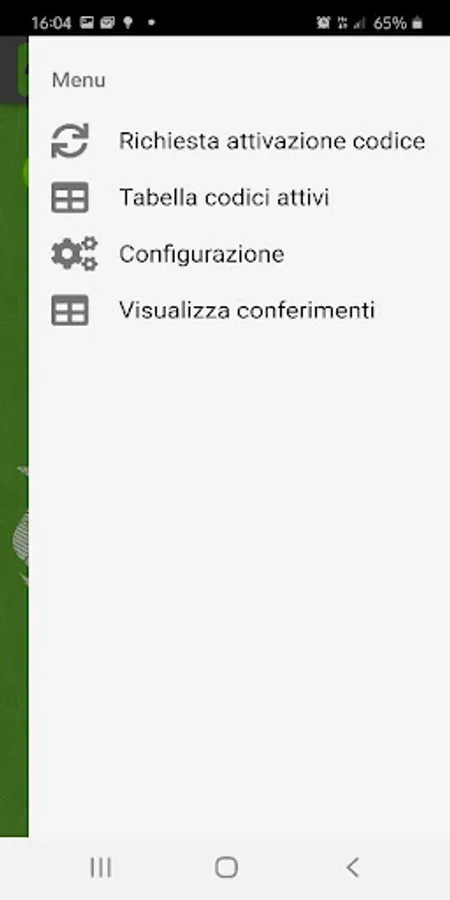Tap the gears icon for Configurazione
Viewport: 450px width, 900px height.
[x=74, y=254]
